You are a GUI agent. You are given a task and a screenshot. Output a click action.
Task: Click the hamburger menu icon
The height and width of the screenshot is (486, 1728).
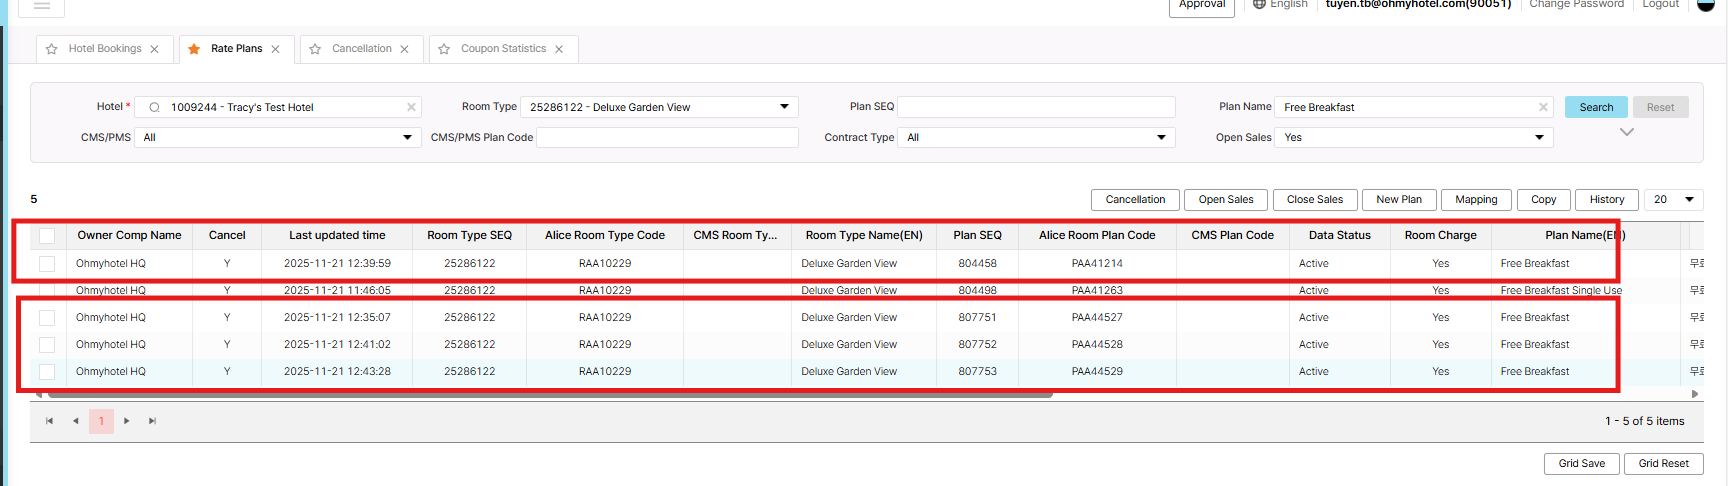42,5
